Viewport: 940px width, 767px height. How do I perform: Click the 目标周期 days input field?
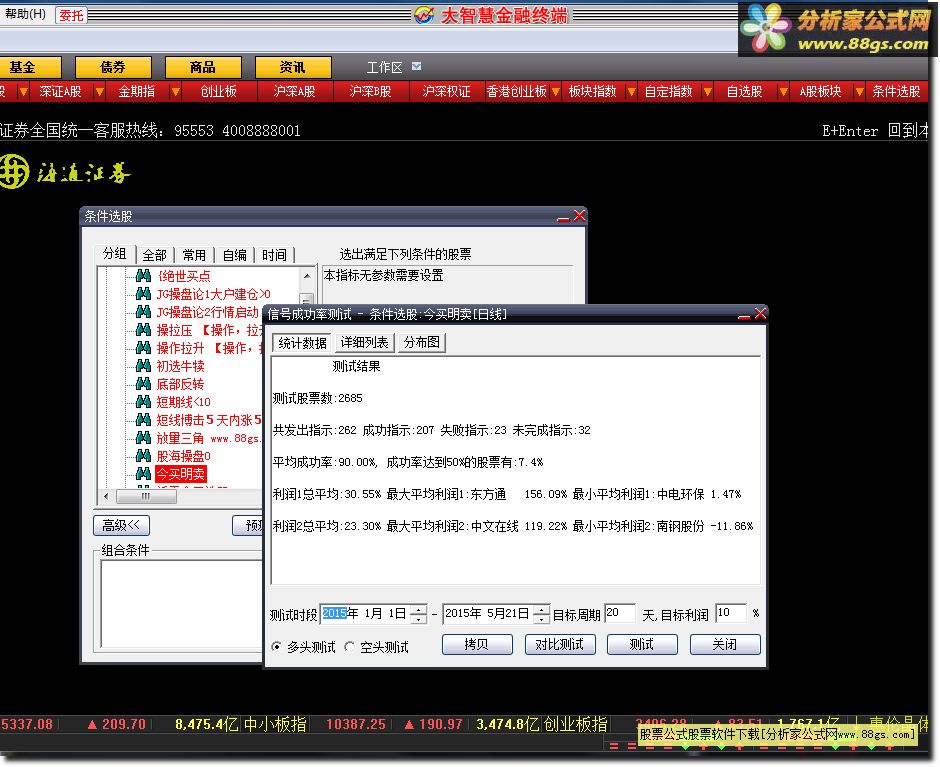[x=619, y=613]
